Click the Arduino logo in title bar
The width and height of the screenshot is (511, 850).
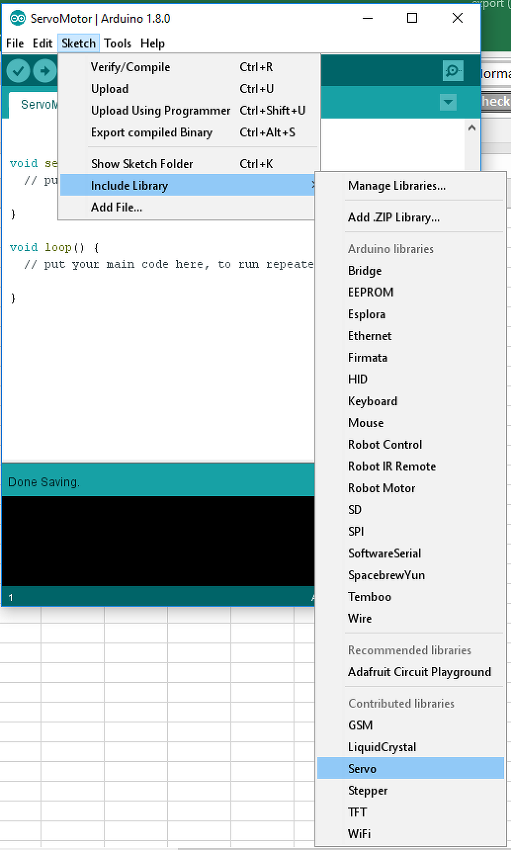(17, 18)
